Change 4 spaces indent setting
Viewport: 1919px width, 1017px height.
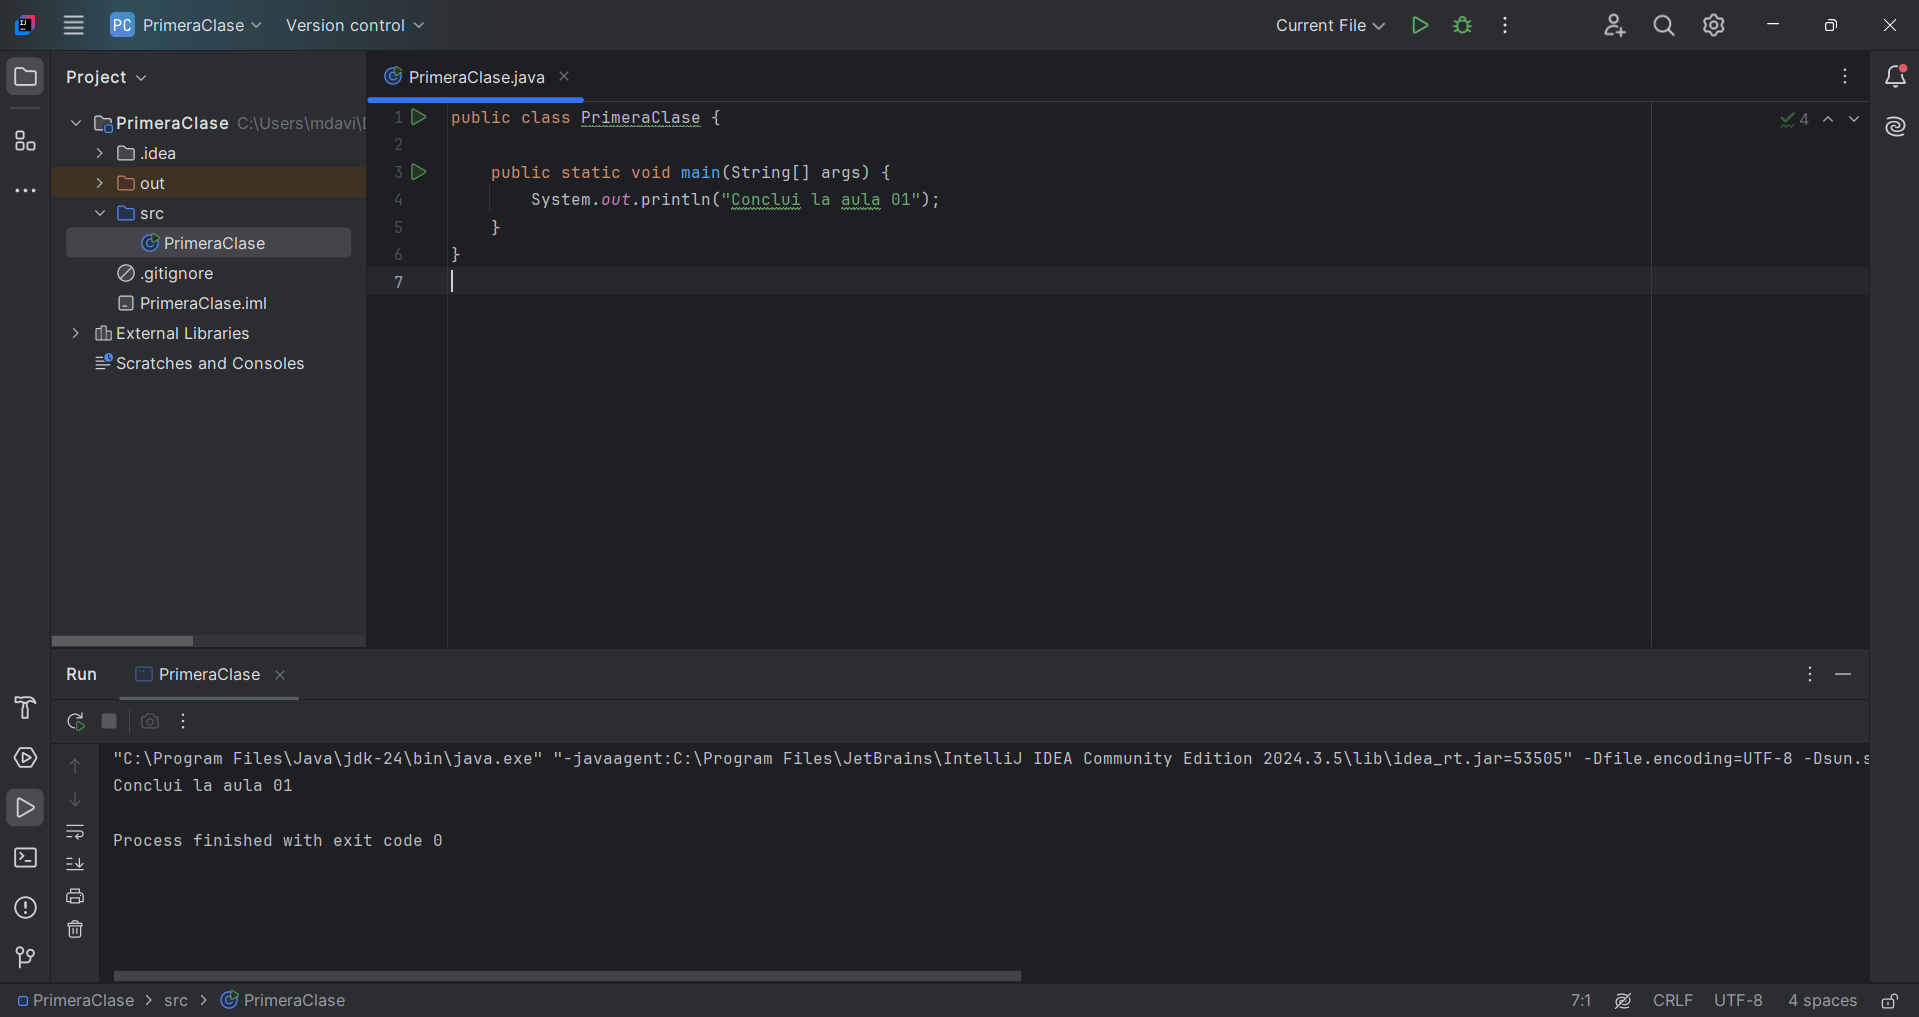(x=1822, y=1001)
